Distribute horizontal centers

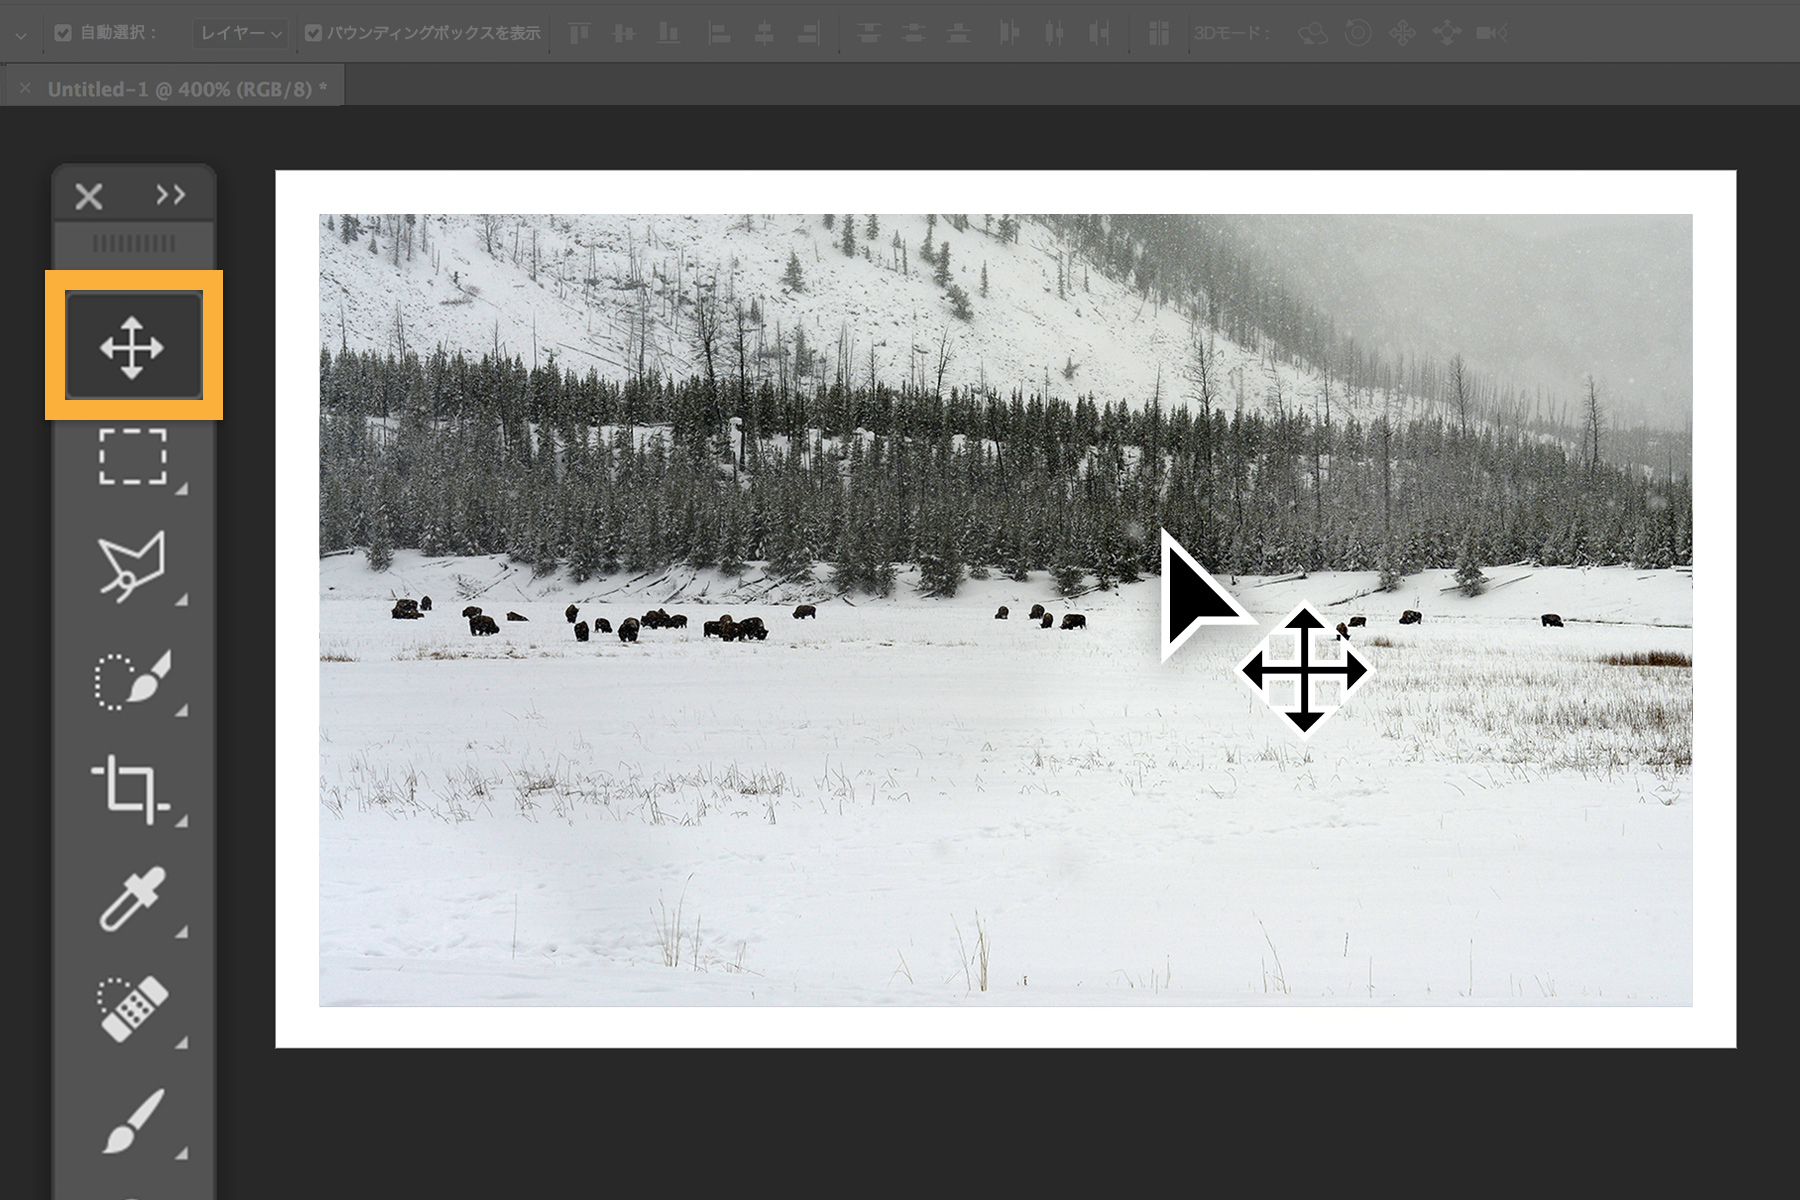pyautogui.click(x=1054, y=33)
